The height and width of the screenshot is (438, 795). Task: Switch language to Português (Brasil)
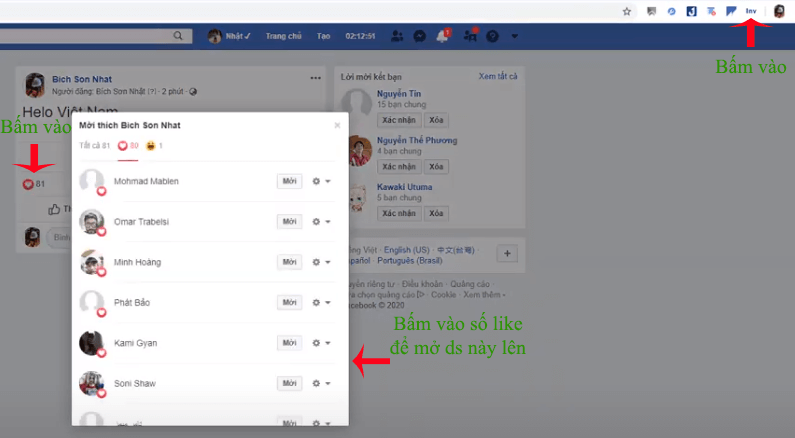(x=410, y=261)
